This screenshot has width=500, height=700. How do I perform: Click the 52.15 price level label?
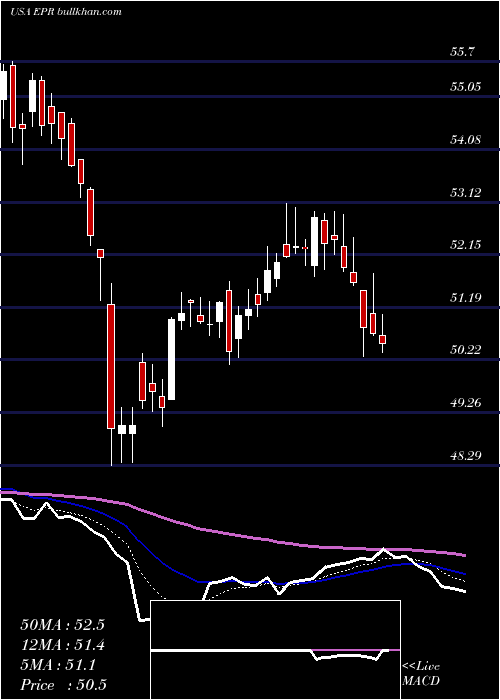(x=466, y=245)
